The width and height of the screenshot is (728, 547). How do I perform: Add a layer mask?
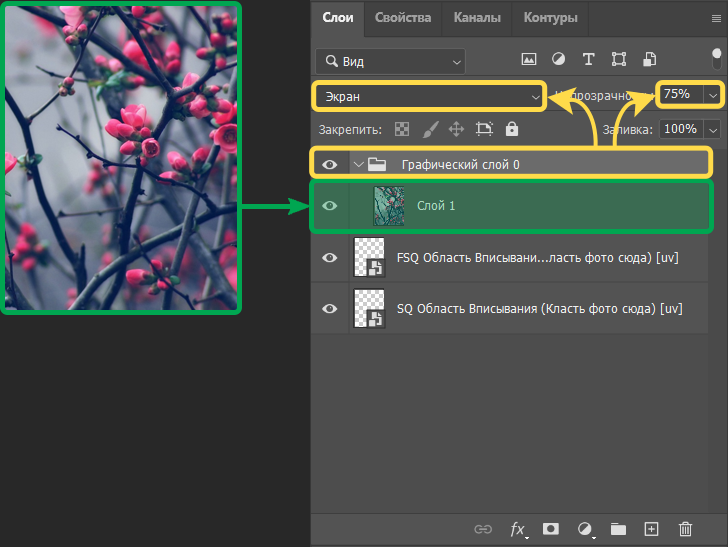pyautogui.click(x=551, y=529)
